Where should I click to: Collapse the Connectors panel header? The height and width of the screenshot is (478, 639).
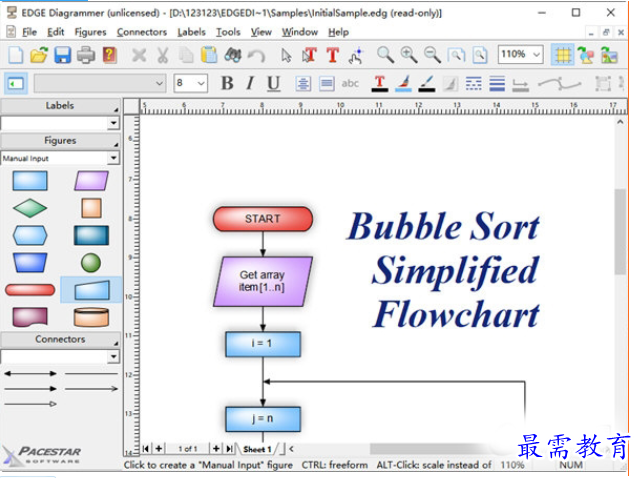point(60,339)
